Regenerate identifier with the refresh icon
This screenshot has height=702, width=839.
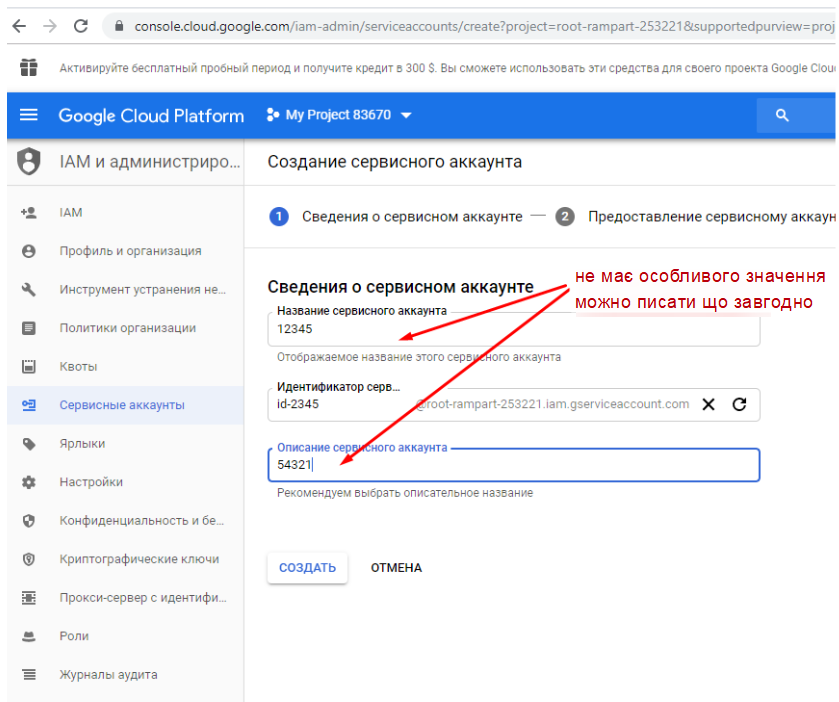tap(739, 405)
